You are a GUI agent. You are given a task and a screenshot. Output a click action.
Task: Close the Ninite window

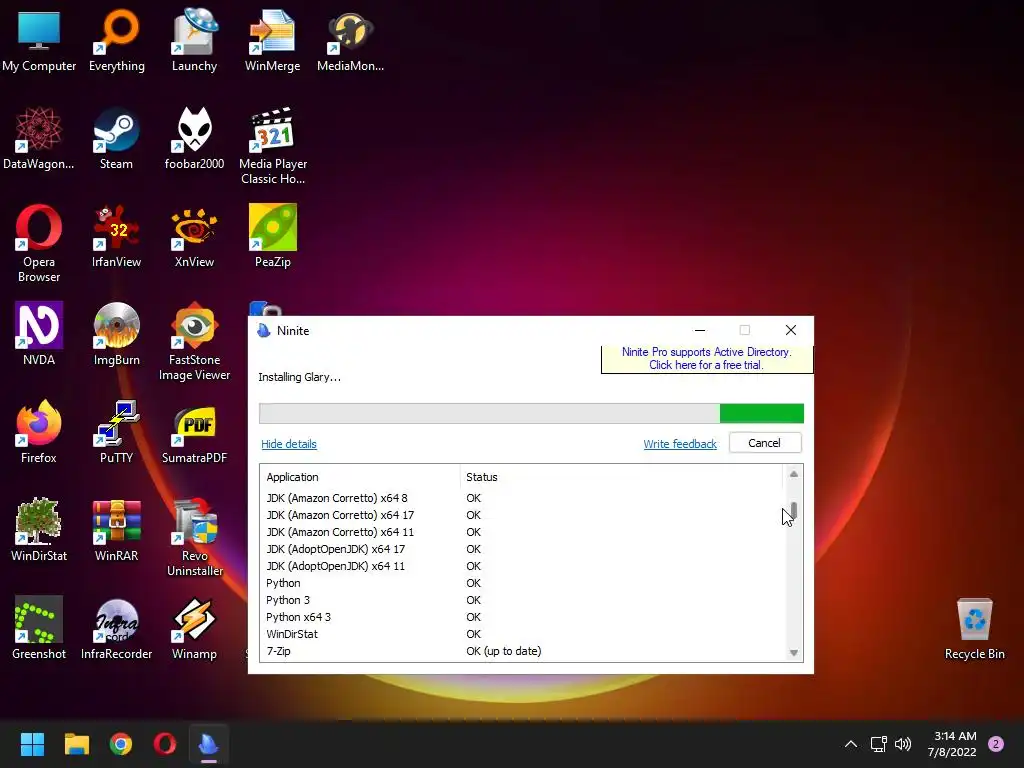click(x=791, y=330)
